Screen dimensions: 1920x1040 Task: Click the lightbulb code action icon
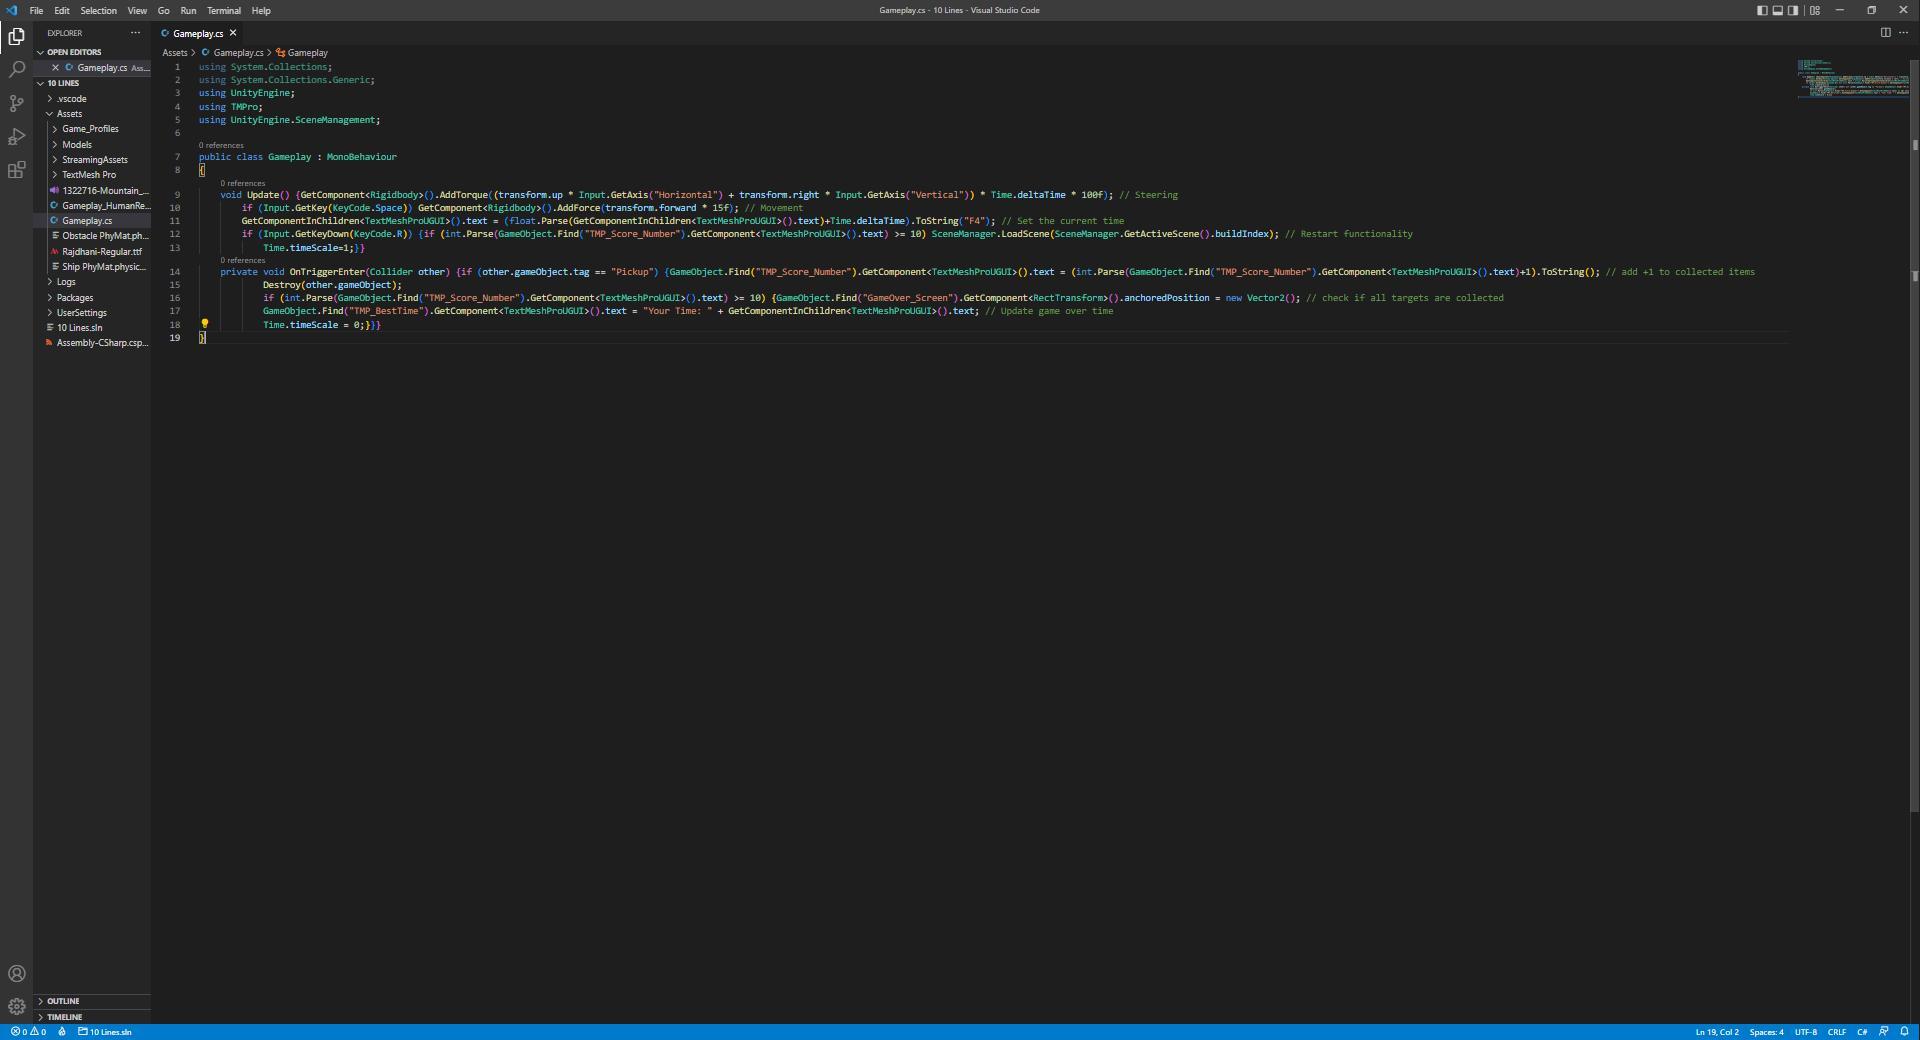coord(205,324)
